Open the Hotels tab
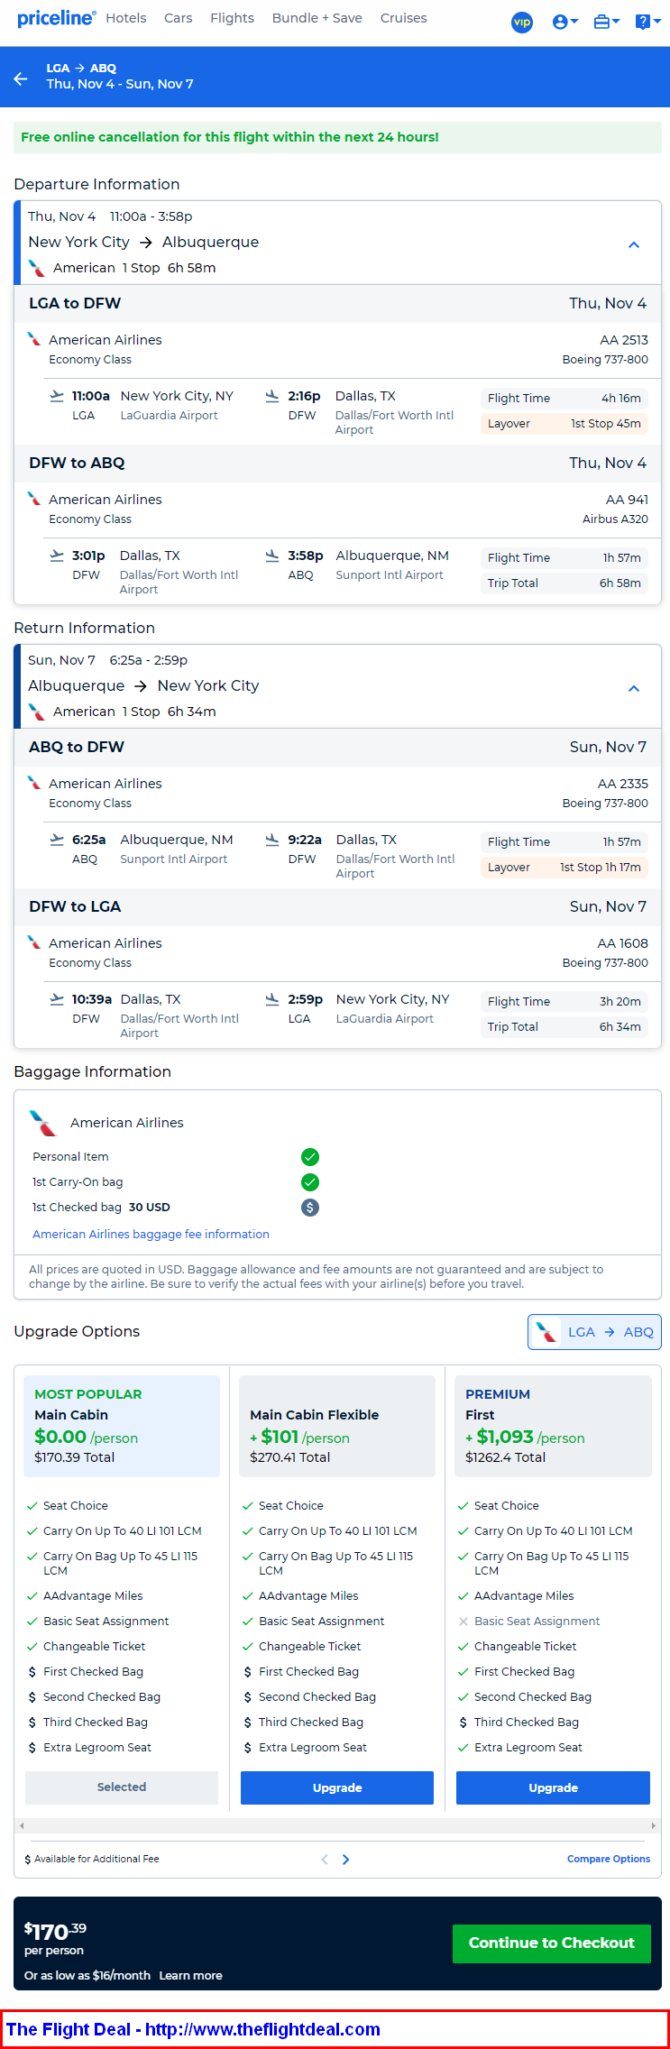Screen dimensions: 670x2049 (126, 18)
